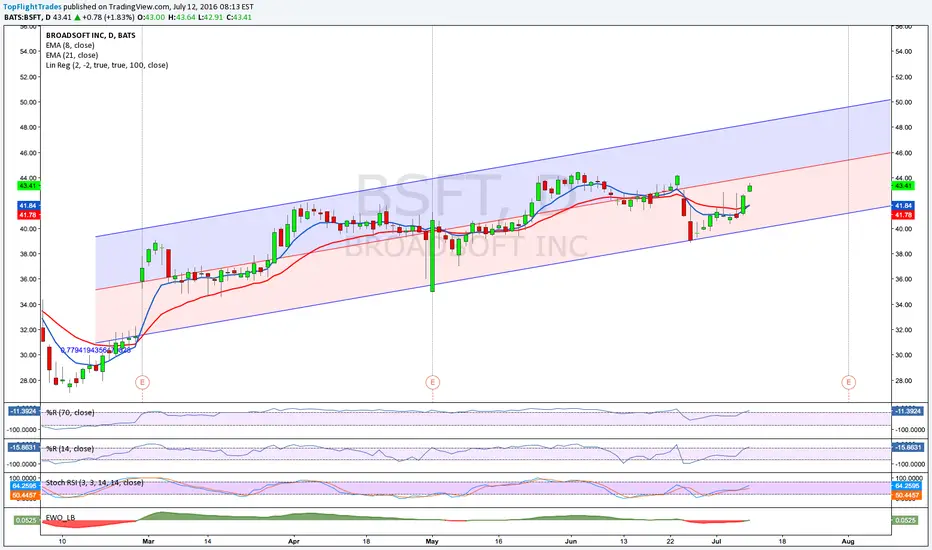Click the H:43.64 high price value

click(181, 17)
